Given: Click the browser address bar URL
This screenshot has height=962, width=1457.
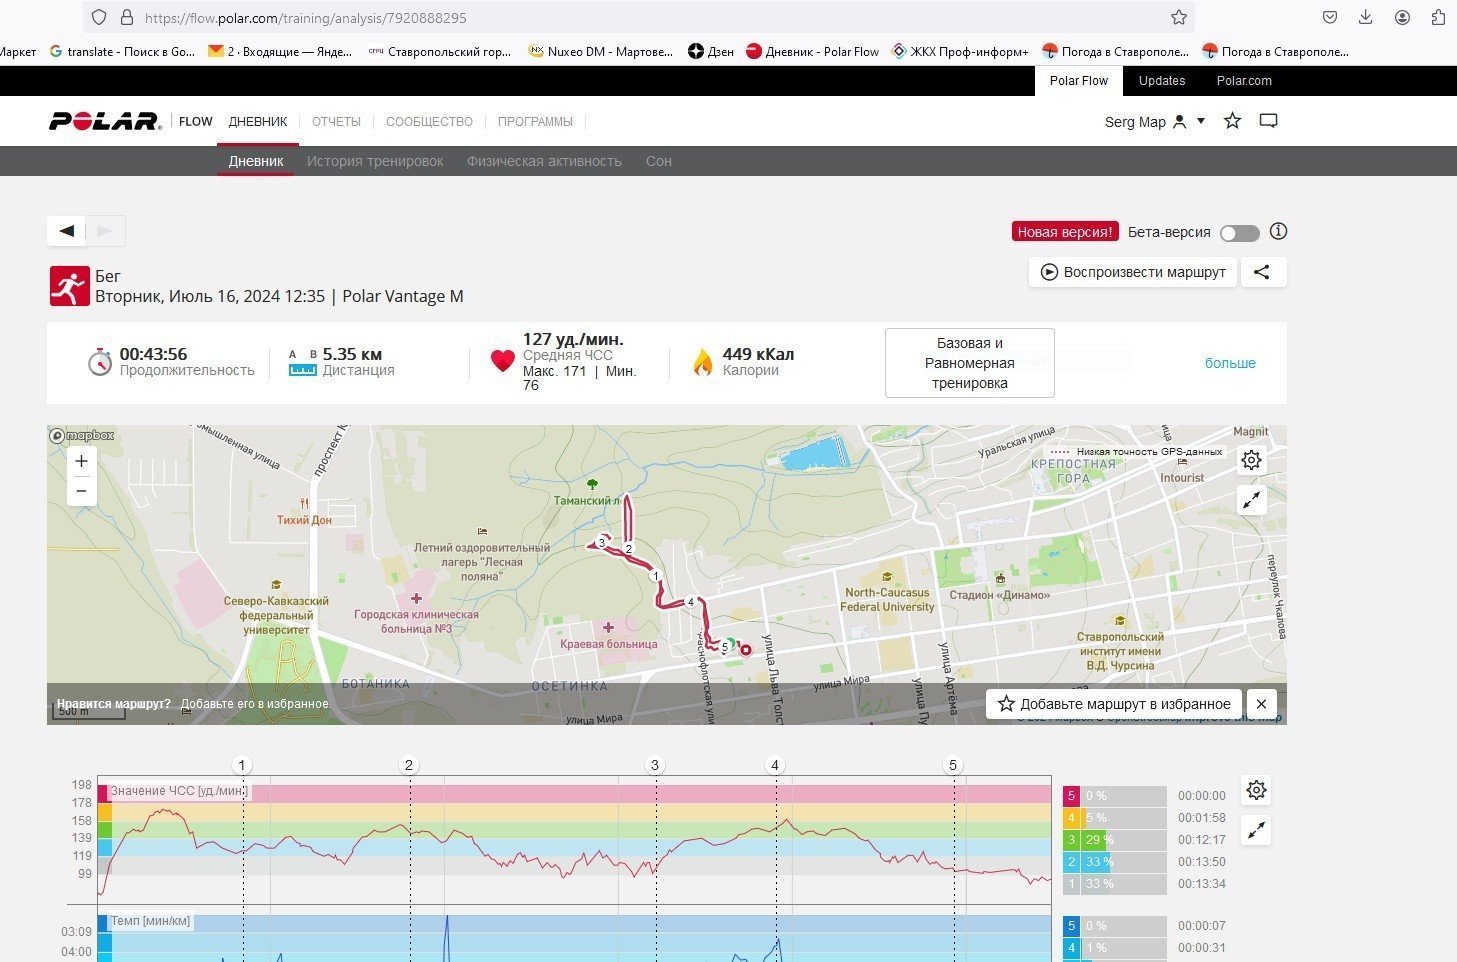Looking at the screenshot, I should [x=305, y=18].
